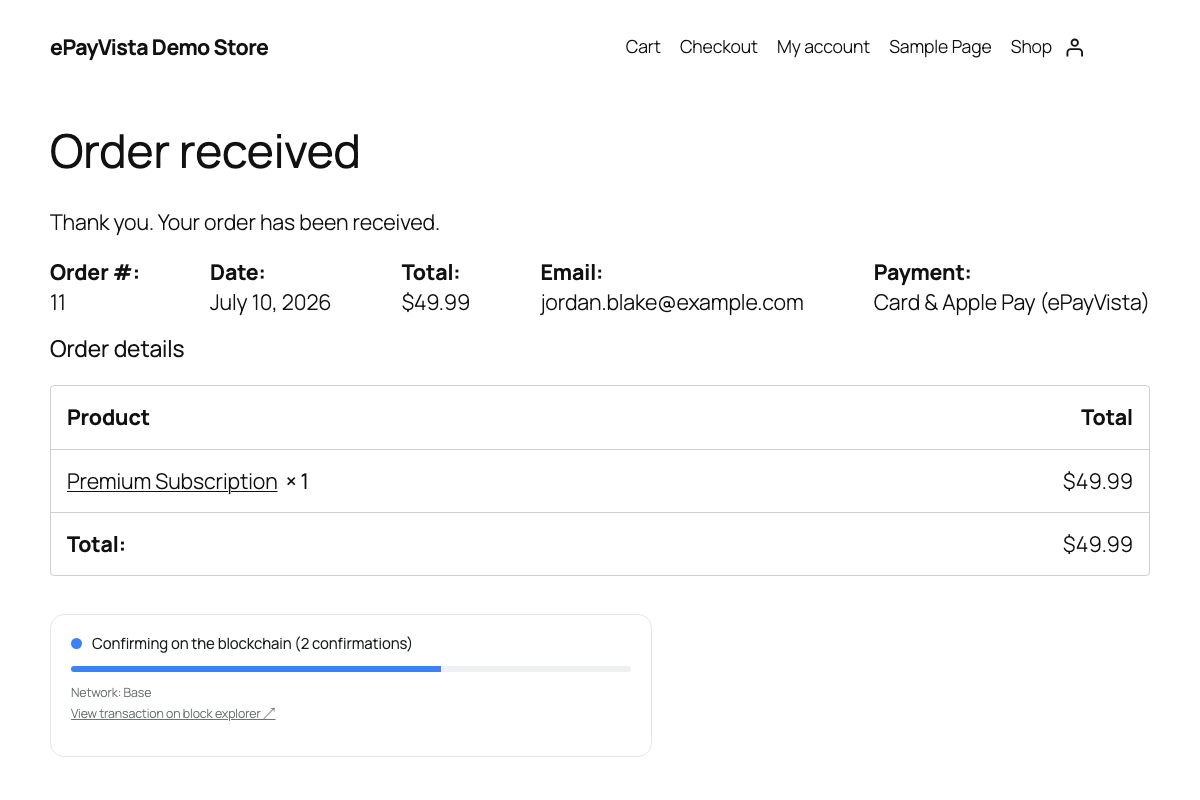The width and height of the screenshot is (1200, 800).
Task: View transaction on block explorer
Action: pos(173,713)
